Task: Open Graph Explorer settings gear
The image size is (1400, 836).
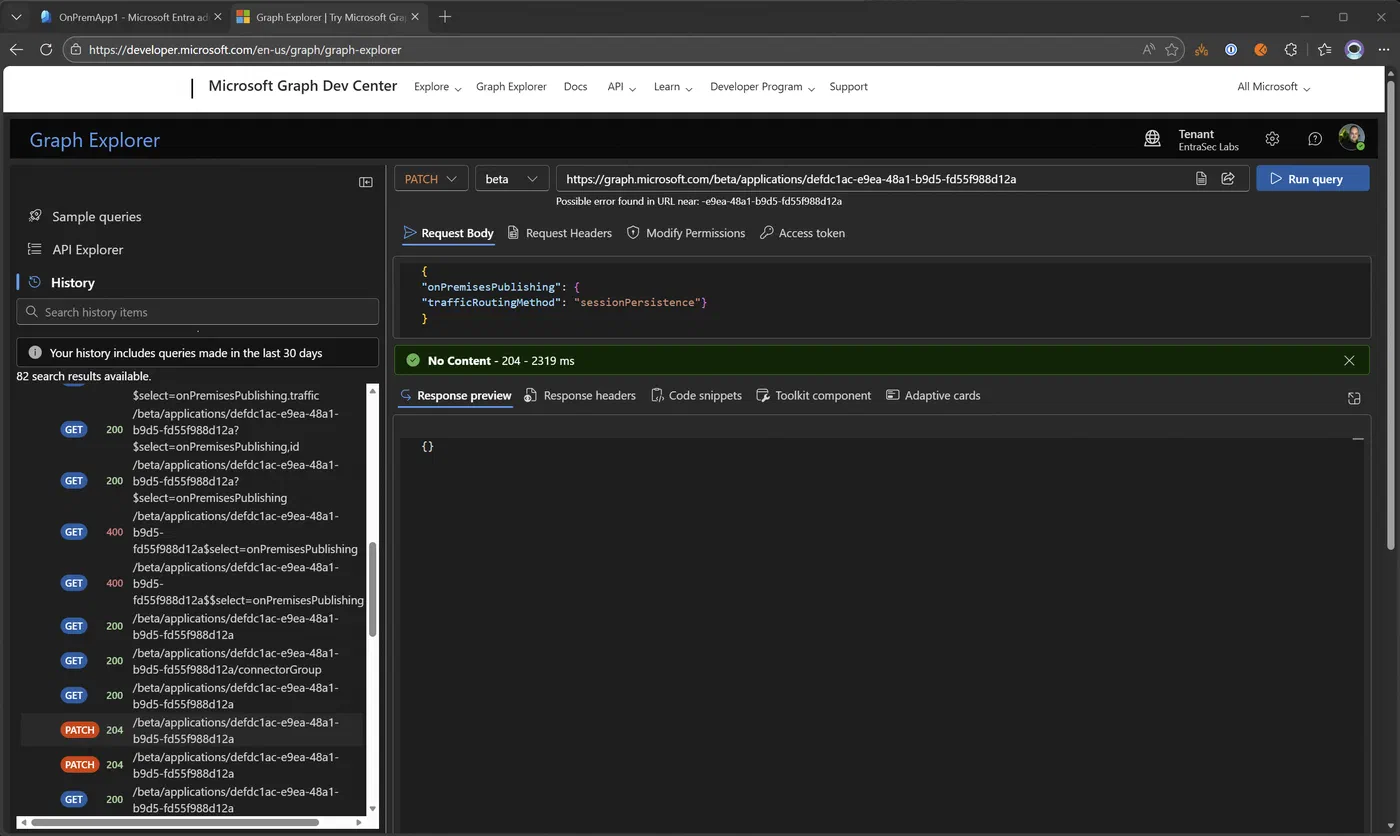Action: click(x=1272, y=139)
